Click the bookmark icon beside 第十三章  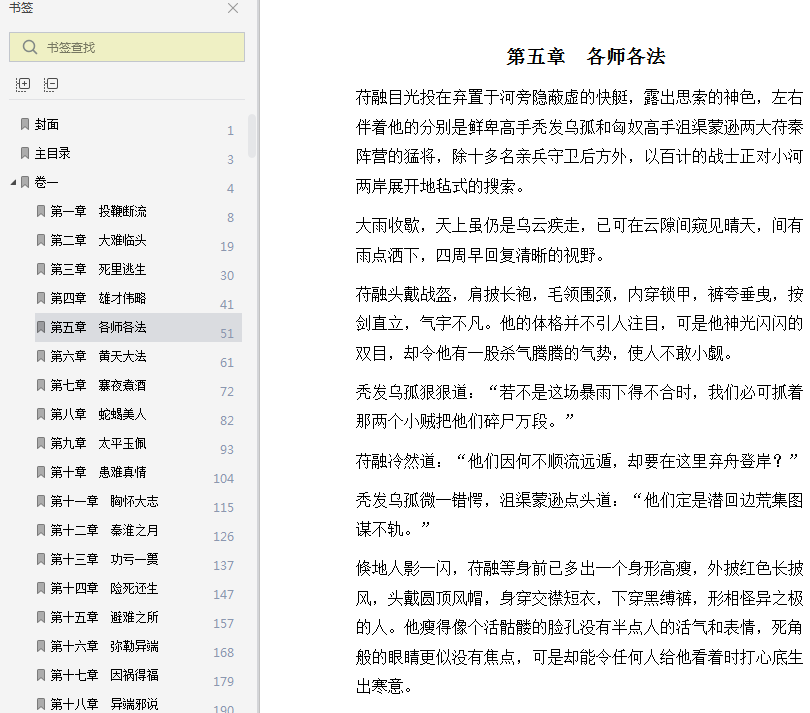pyautogui.click(x=41, y=558)
